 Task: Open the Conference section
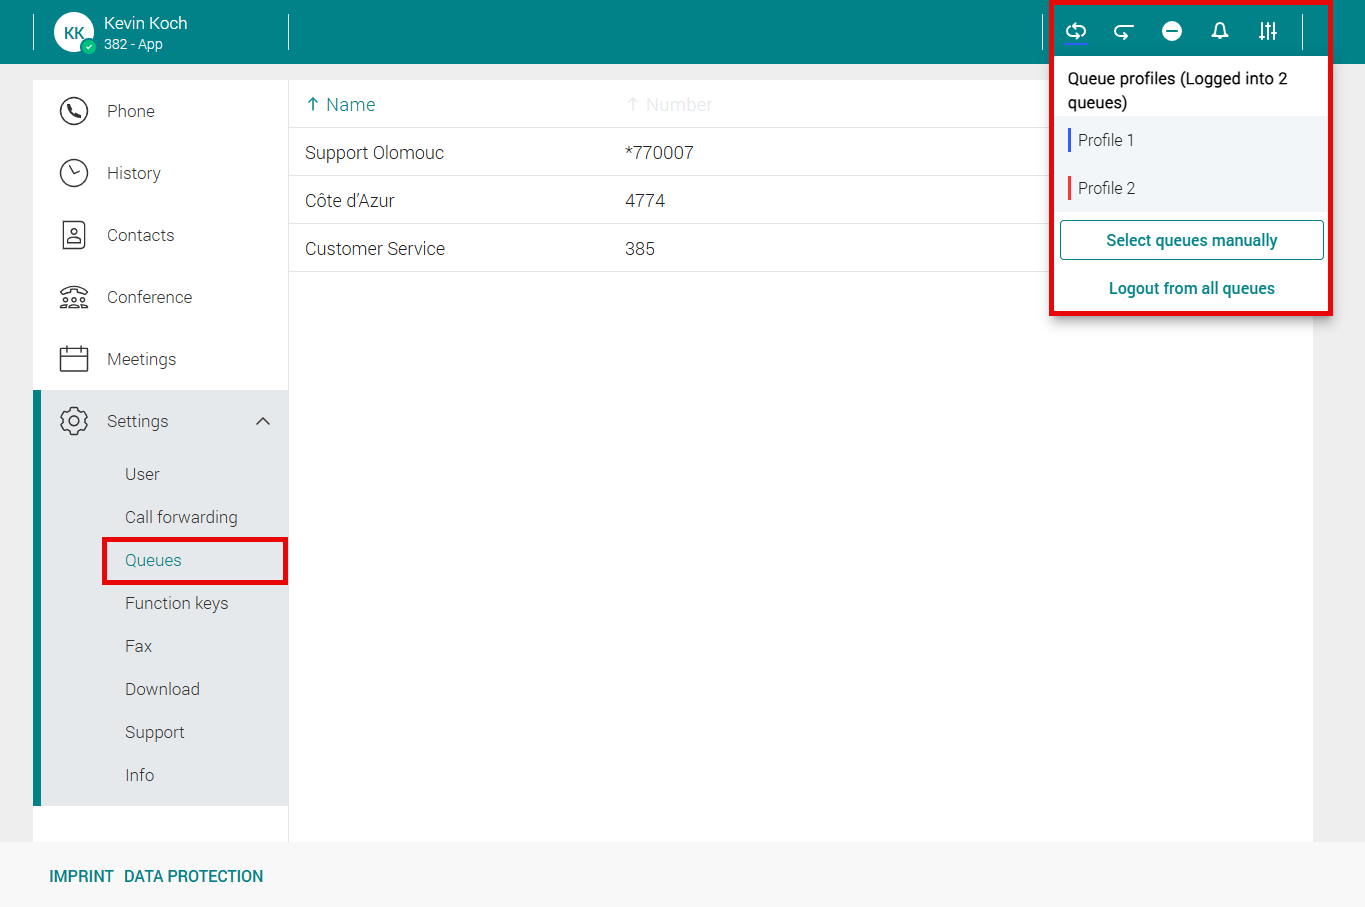149,297
